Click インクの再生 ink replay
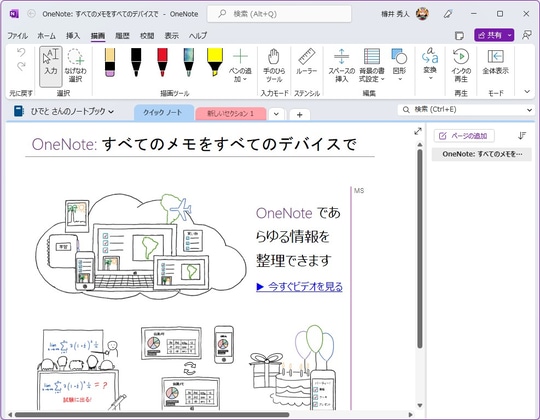The height and width of the screenshot is (420, 540). pyautogui.click(x=461, y=65)
